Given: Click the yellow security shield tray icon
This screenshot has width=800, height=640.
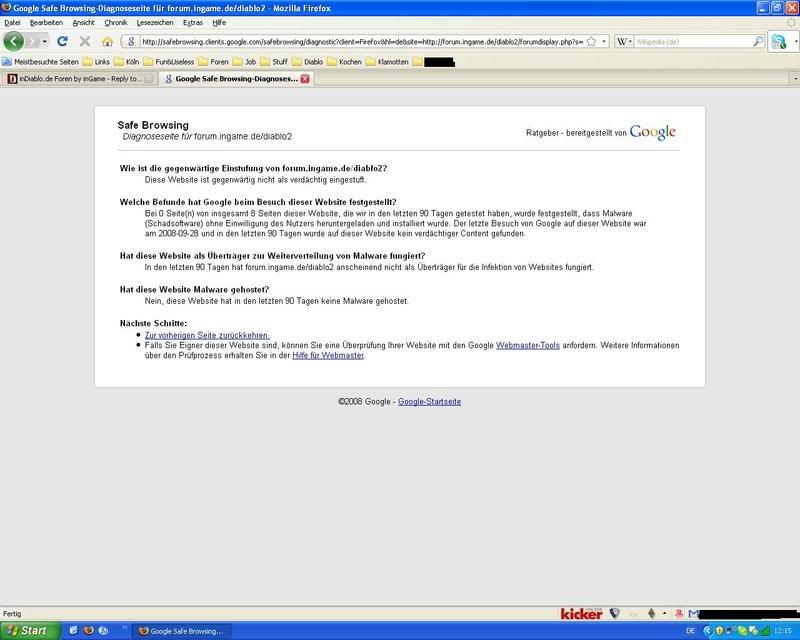Looking at the screenshot, I should coord(719,631).
